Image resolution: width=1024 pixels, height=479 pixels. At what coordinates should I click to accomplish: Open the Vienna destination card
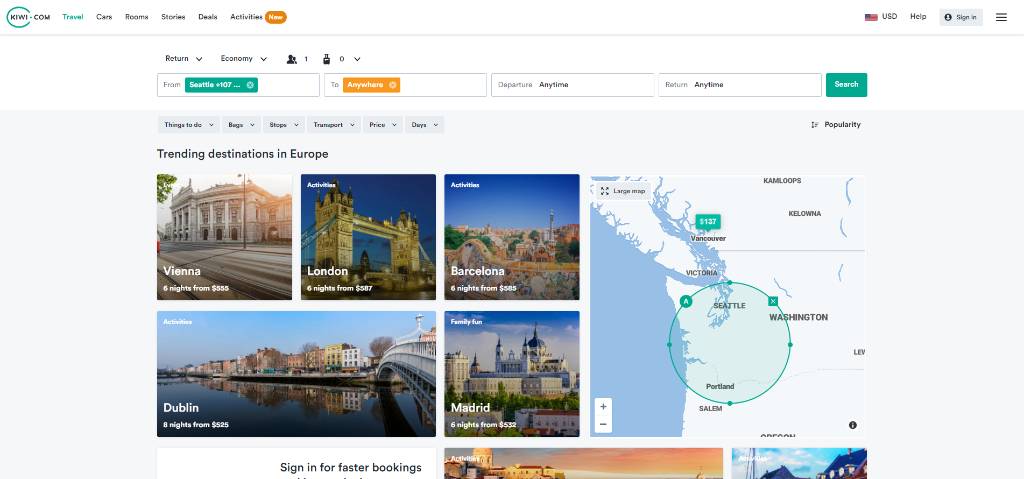(225, 237)
